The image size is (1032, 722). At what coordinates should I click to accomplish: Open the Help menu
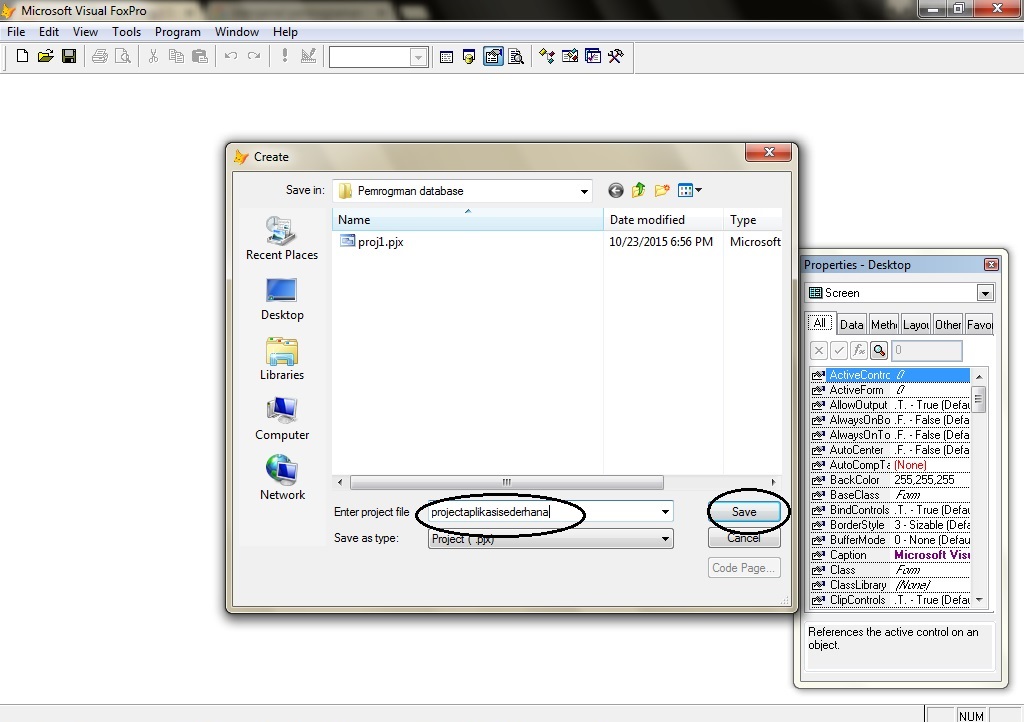[285, 32]
